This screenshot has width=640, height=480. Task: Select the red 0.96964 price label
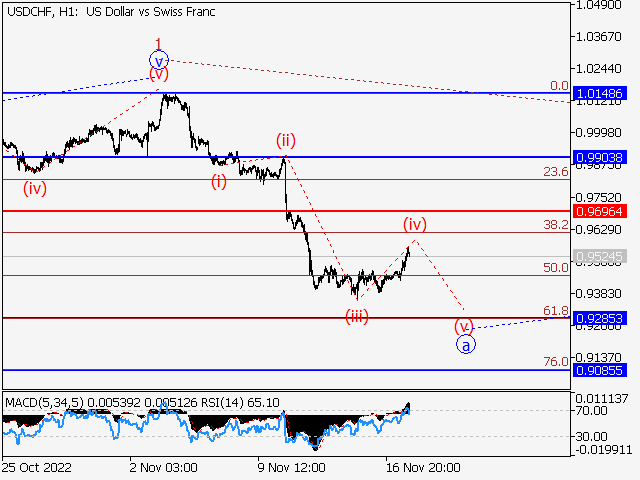click(x=600, y=211)
